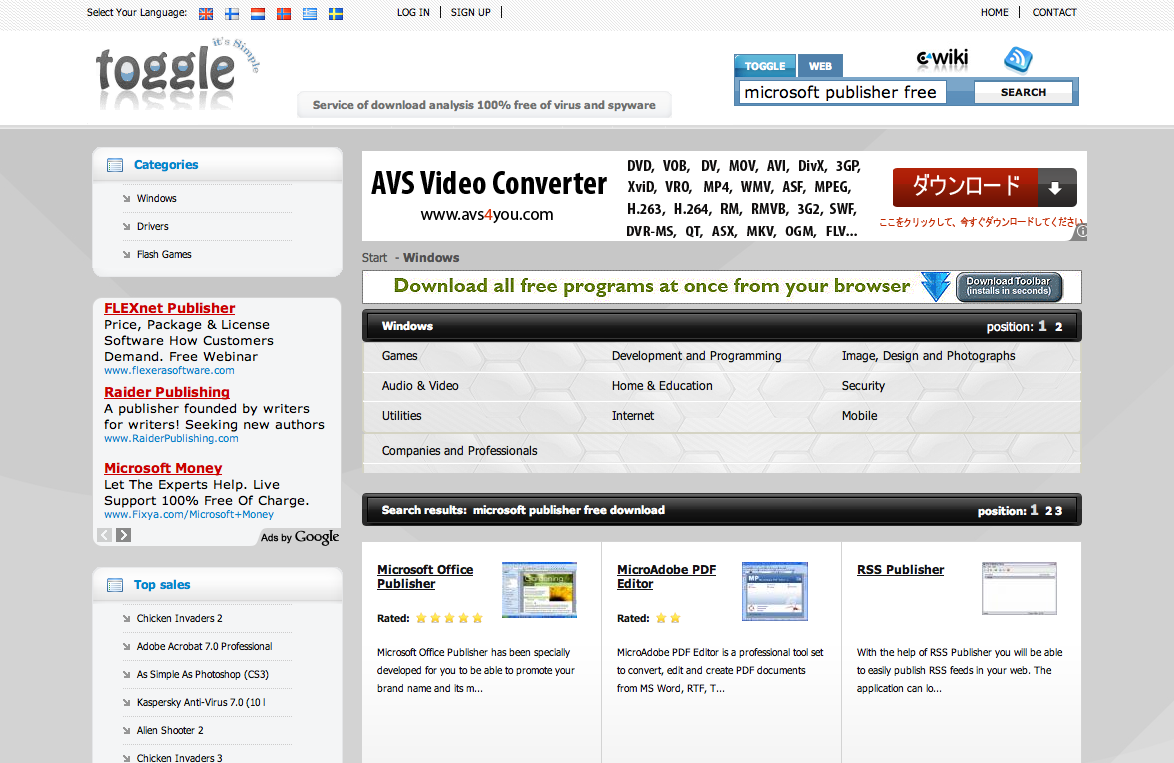The width and height of the screenshot is (1174, 763).
Task: Open the www.Fixya.com/Microsoft+Money ad URL
Action: (x=189, y=514)
